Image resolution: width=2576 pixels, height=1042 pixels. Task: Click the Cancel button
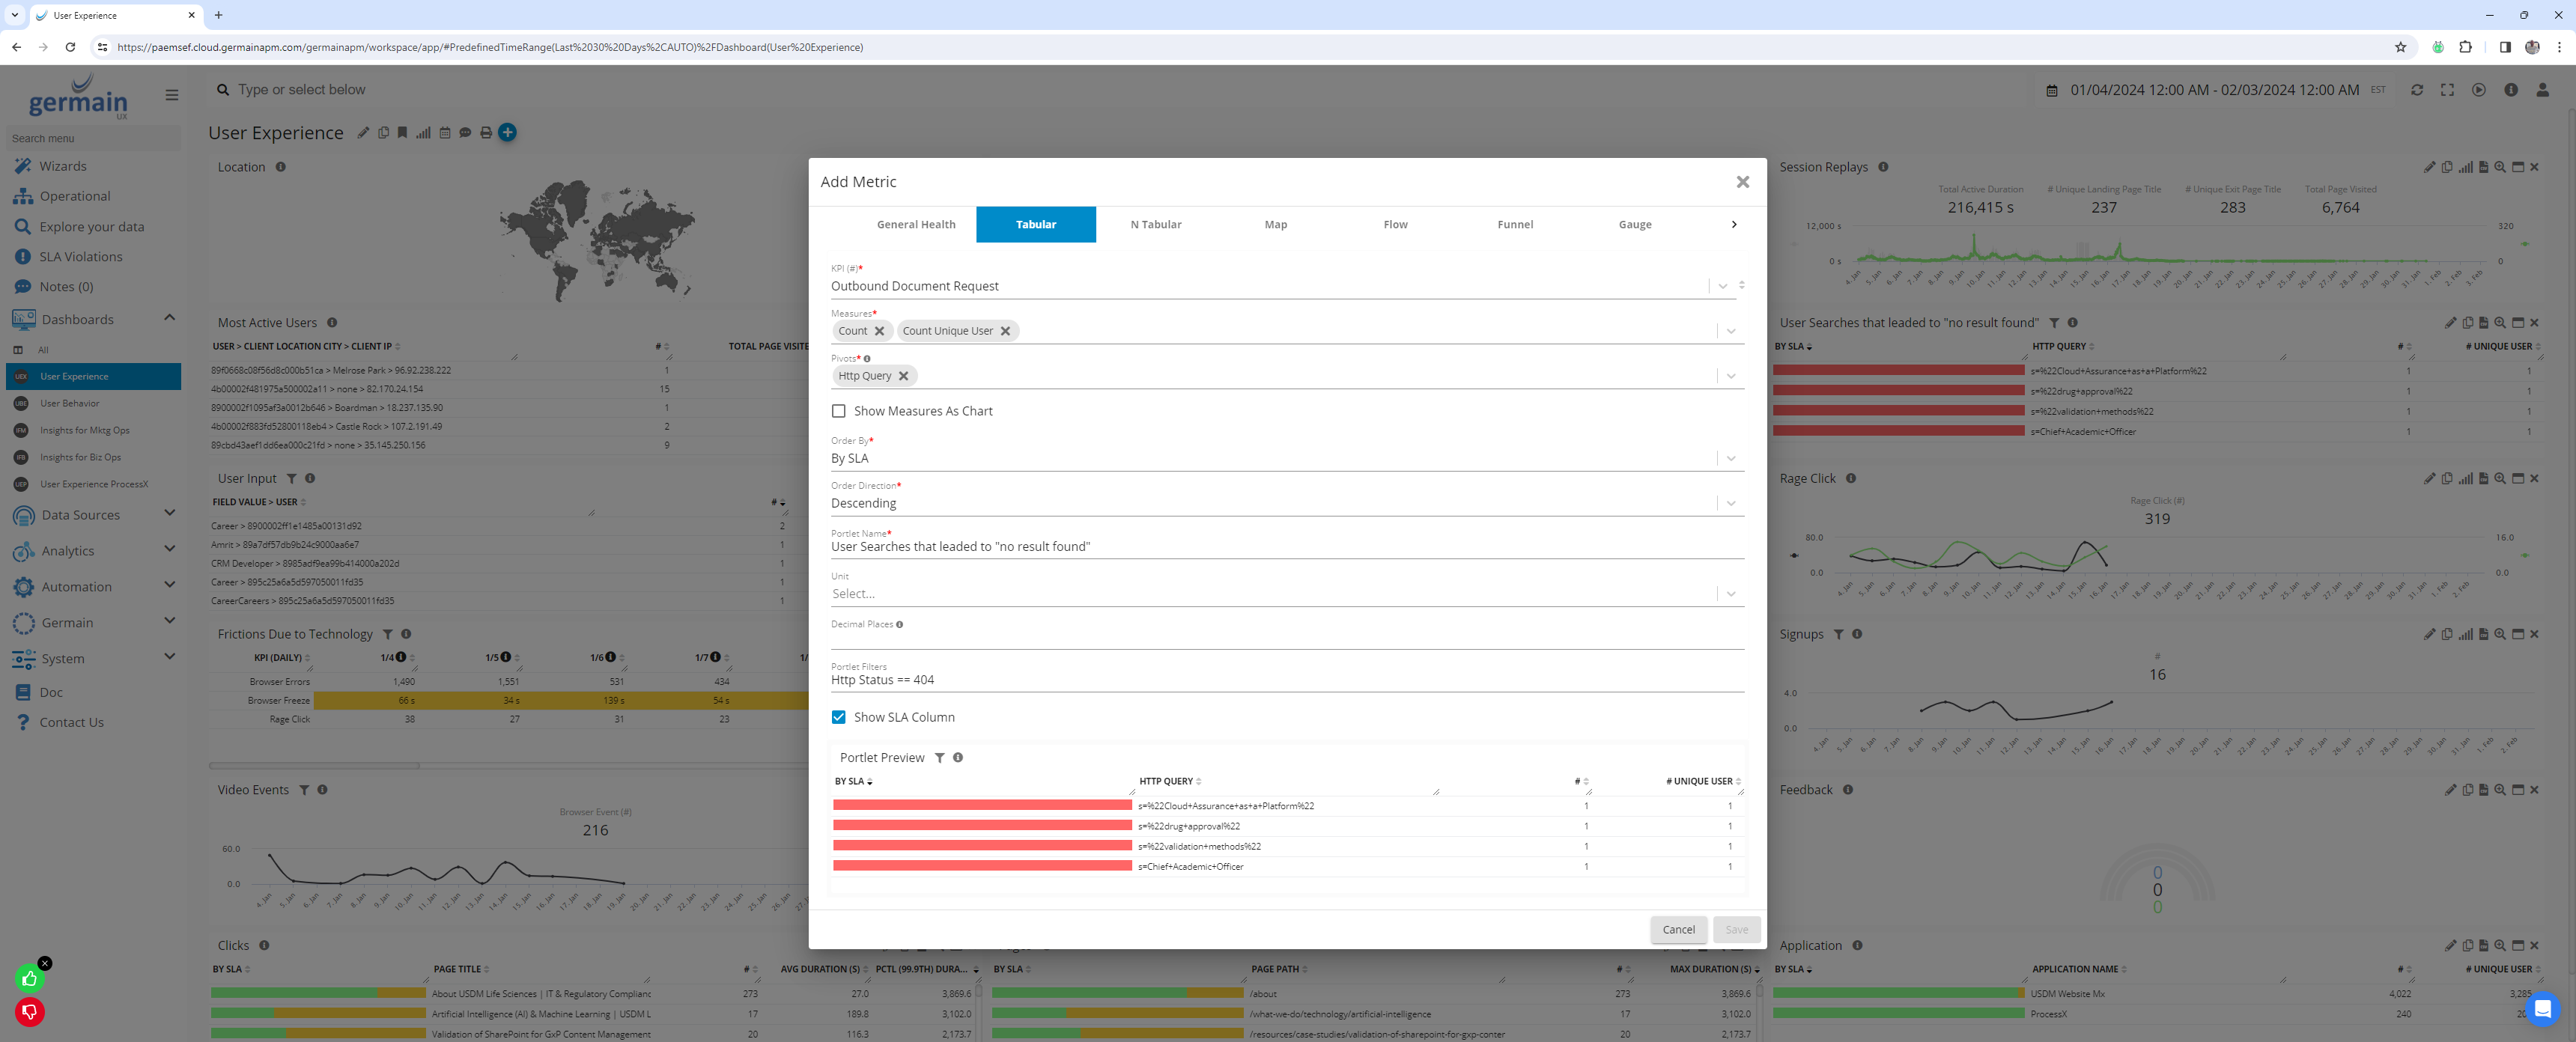tap(1678, 929)
